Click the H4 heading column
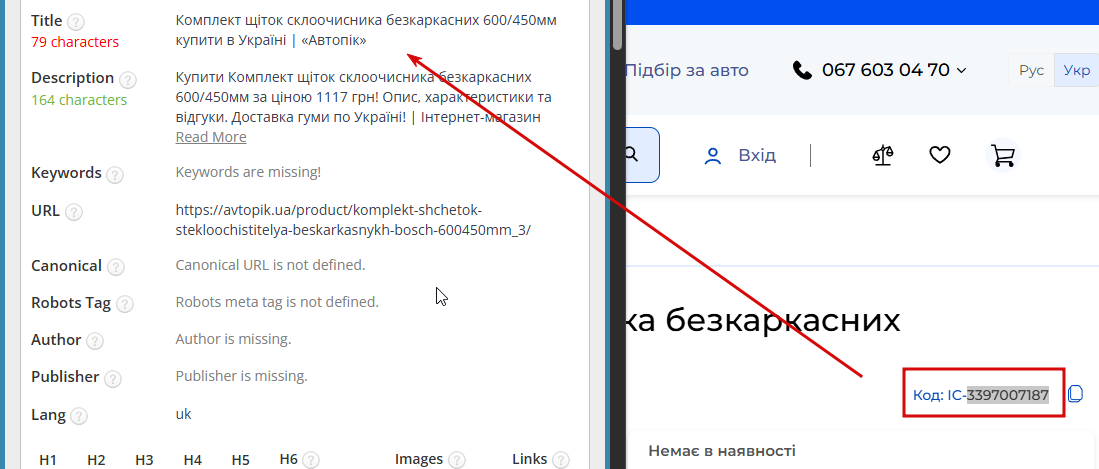This screenshot has height=469, width=1099. pos(193,461)
